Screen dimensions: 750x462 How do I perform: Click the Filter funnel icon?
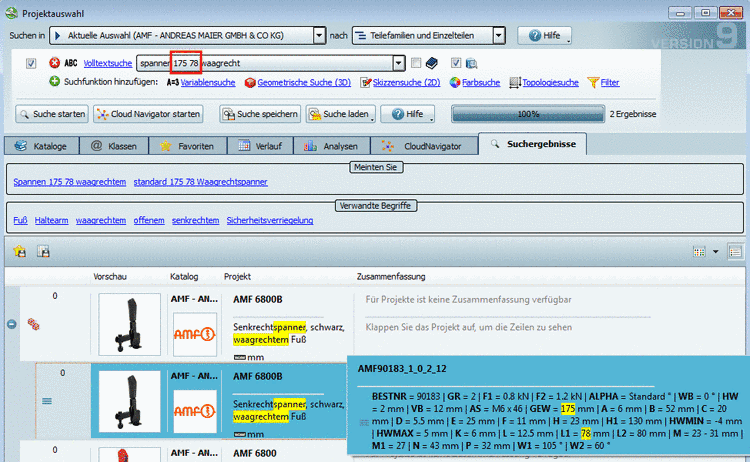point(593,82)
